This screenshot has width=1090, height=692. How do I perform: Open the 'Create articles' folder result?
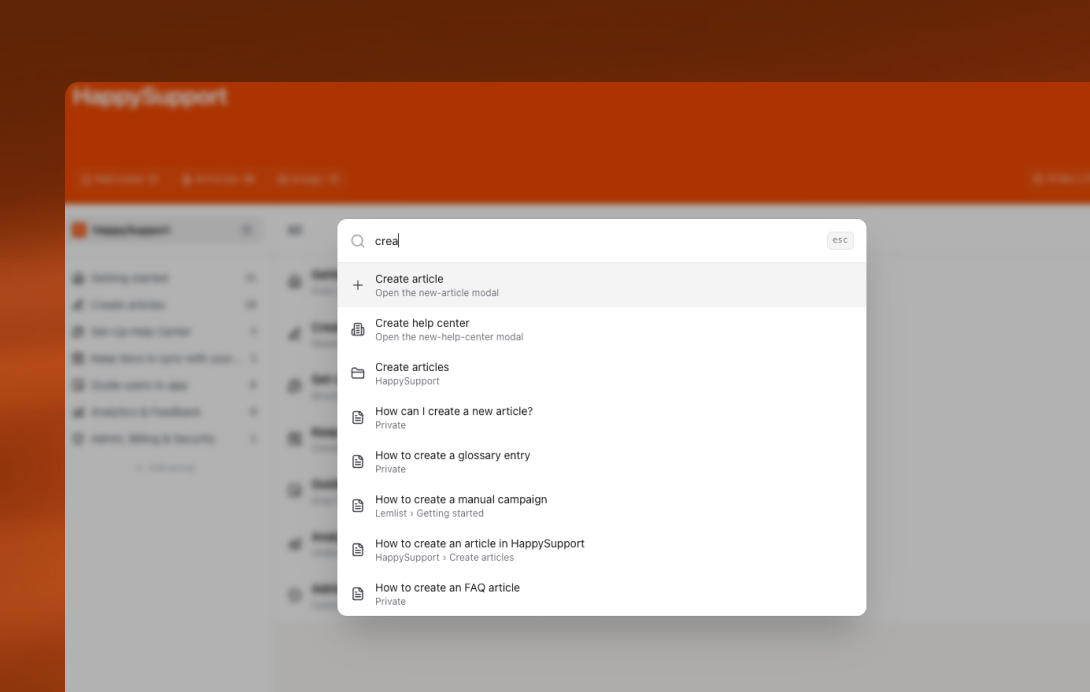click(601, 373)
